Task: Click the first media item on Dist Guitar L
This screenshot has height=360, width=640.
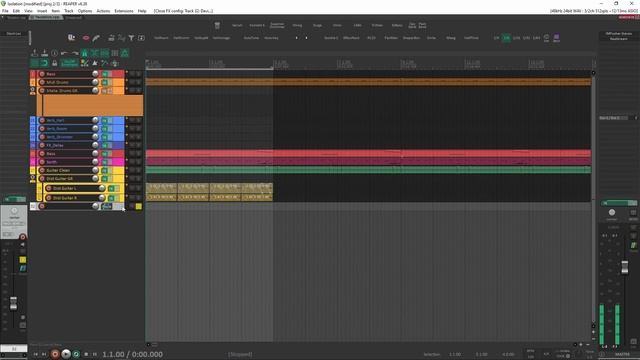Action: [x=161, y=187]
